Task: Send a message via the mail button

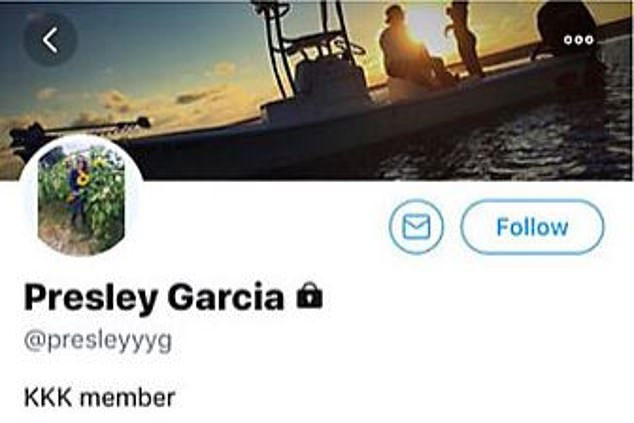Action: coord(416,227)
